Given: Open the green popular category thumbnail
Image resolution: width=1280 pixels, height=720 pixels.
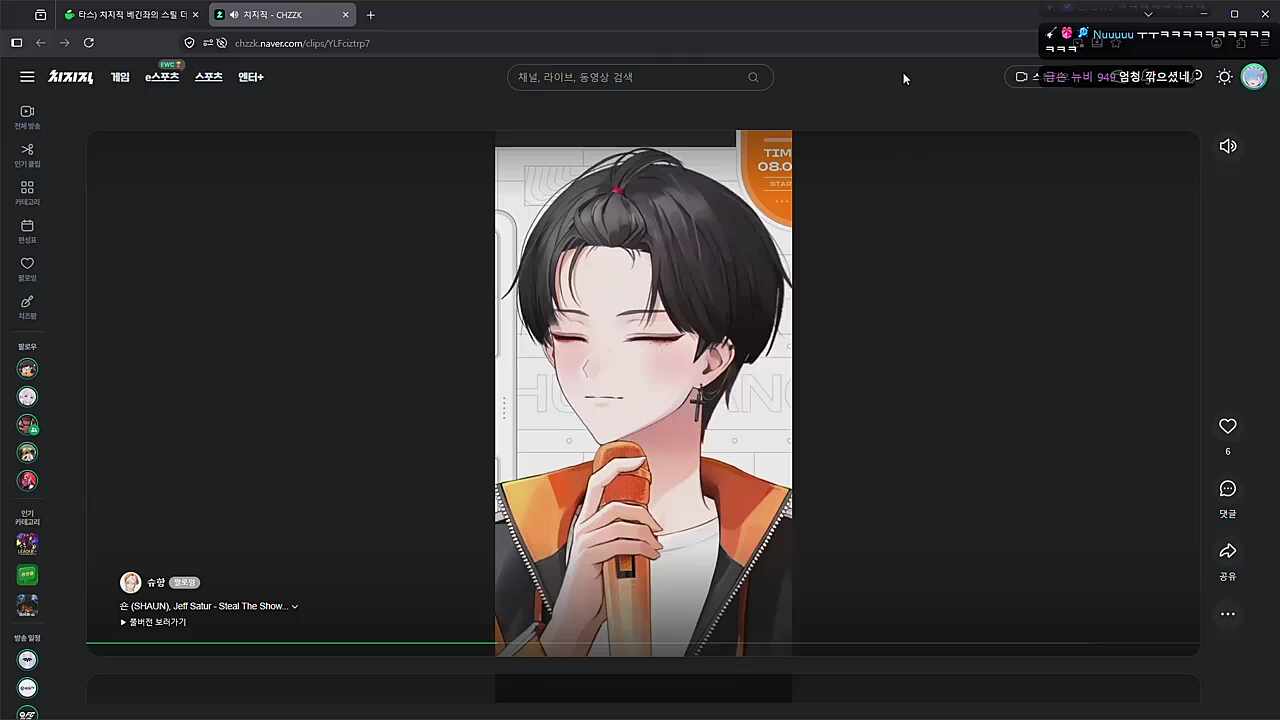Looking at the screenshot, I should (27, 575).
